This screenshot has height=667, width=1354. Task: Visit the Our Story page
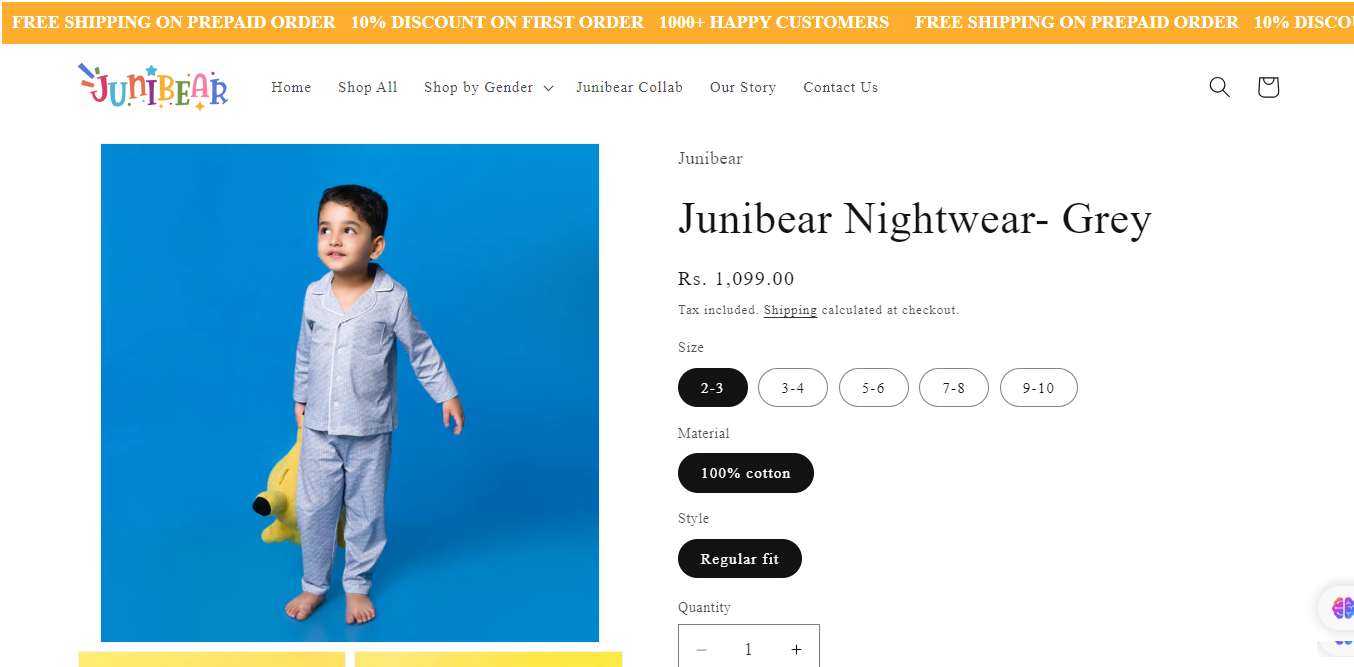743,88
